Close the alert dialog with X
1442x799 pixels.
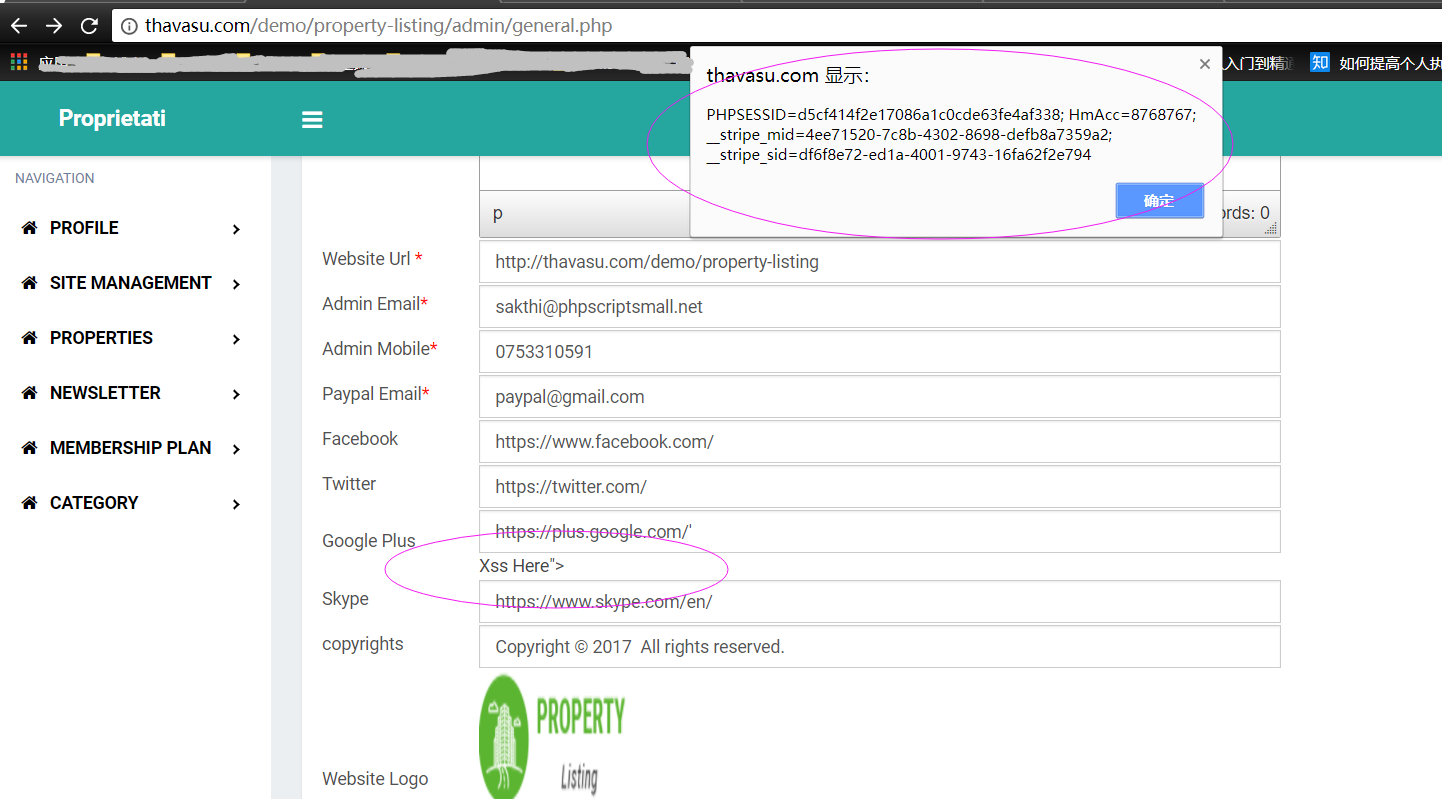pos(1205,64)
